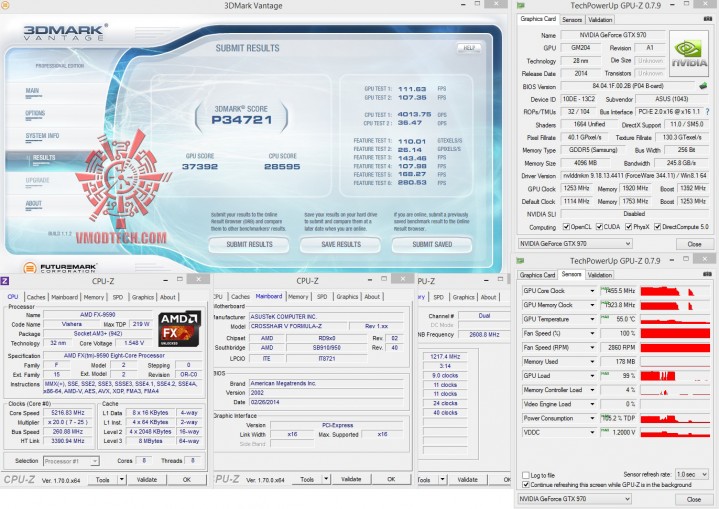The image size is (719, 509).
Task: Click the GPU Temperature history graph
Action: [x=675, y=319]
